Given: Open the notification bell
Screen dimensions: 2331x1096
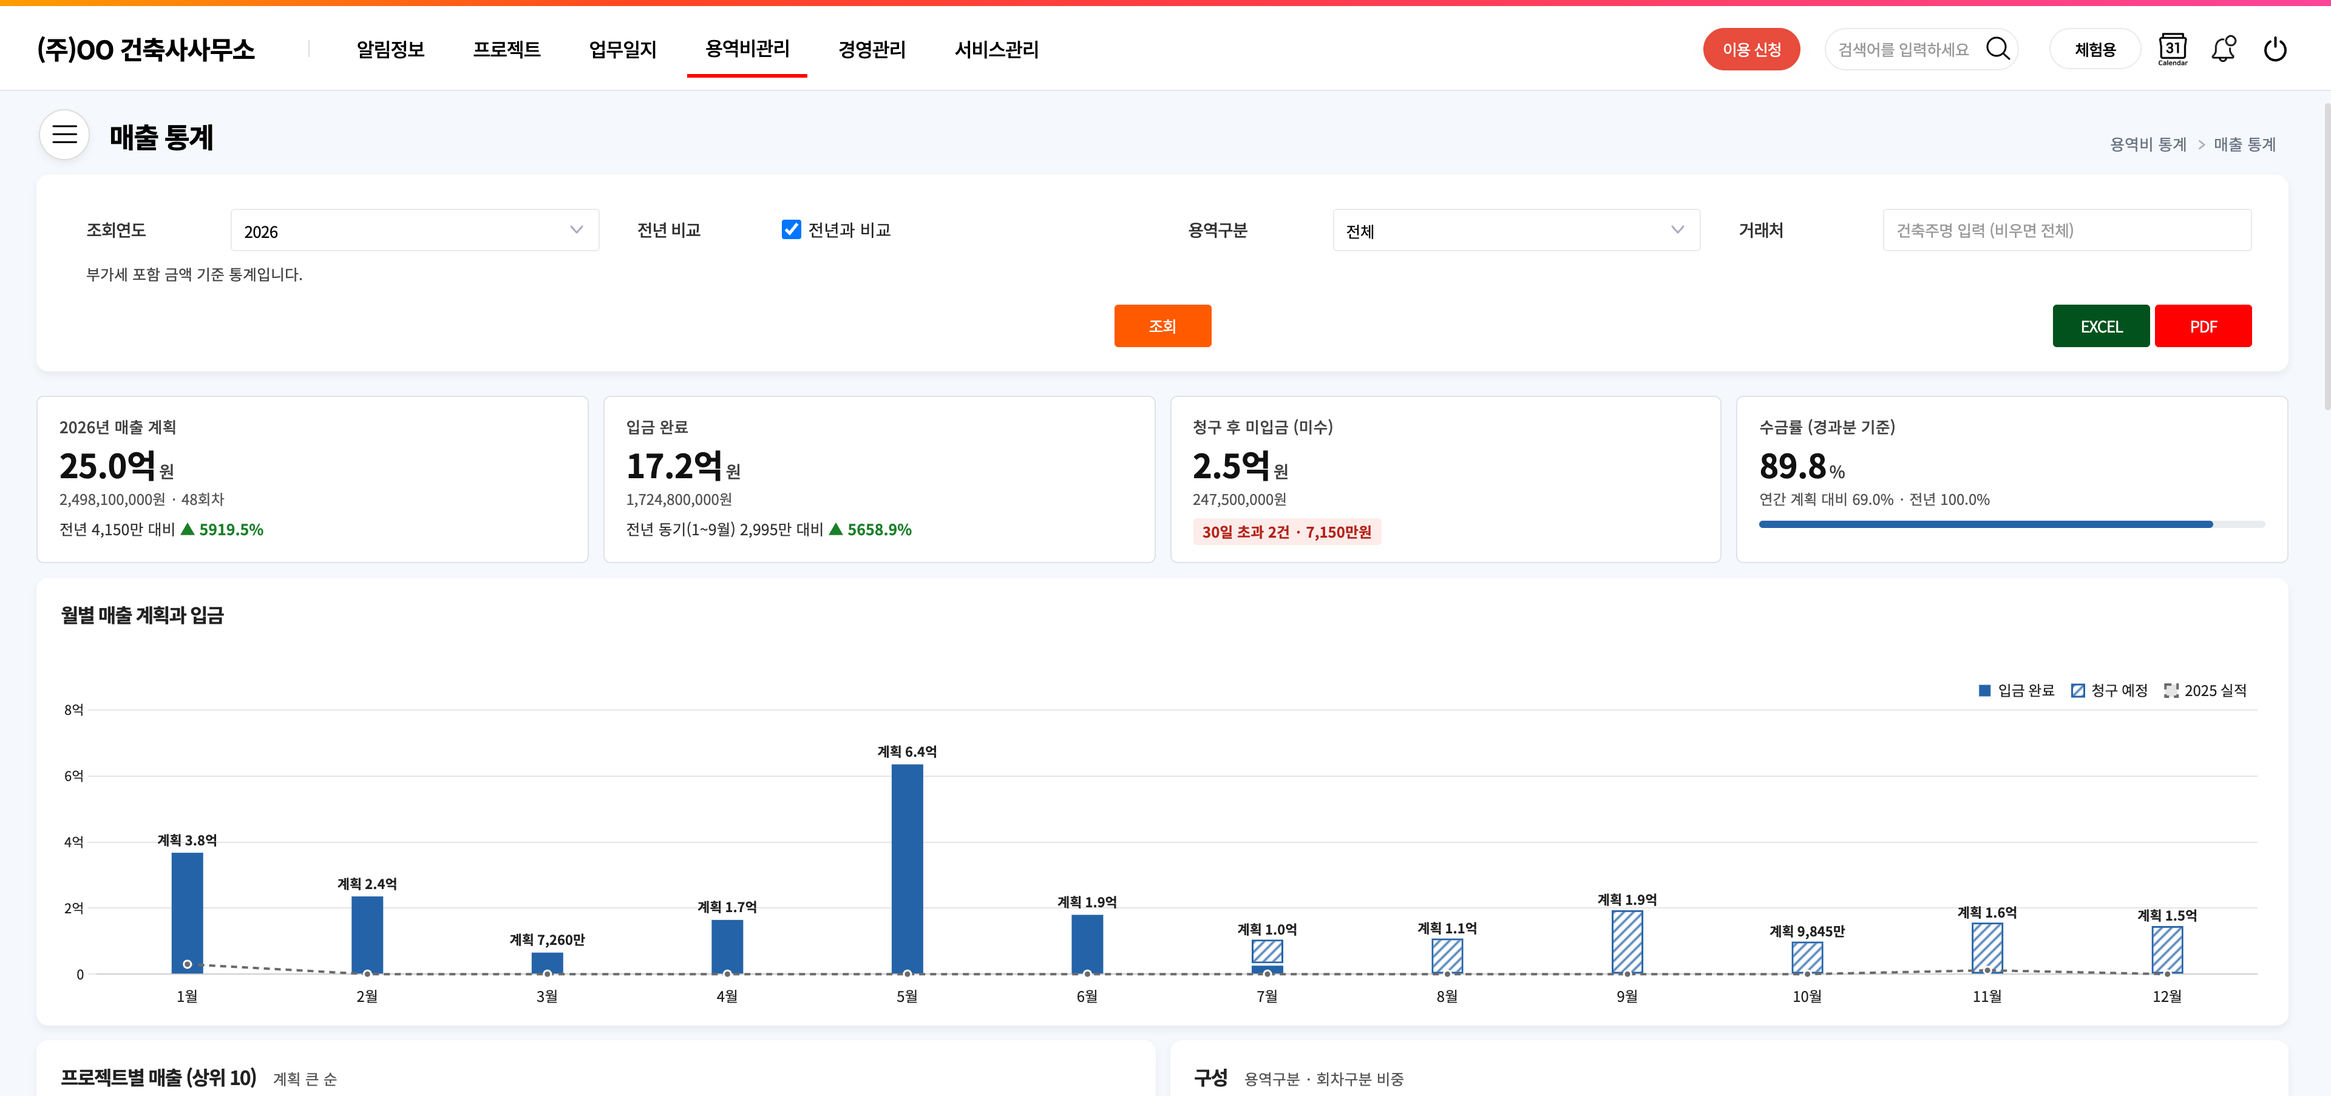Looking at the screenshot, I should pyautogui.click(x=2223, y=49).
